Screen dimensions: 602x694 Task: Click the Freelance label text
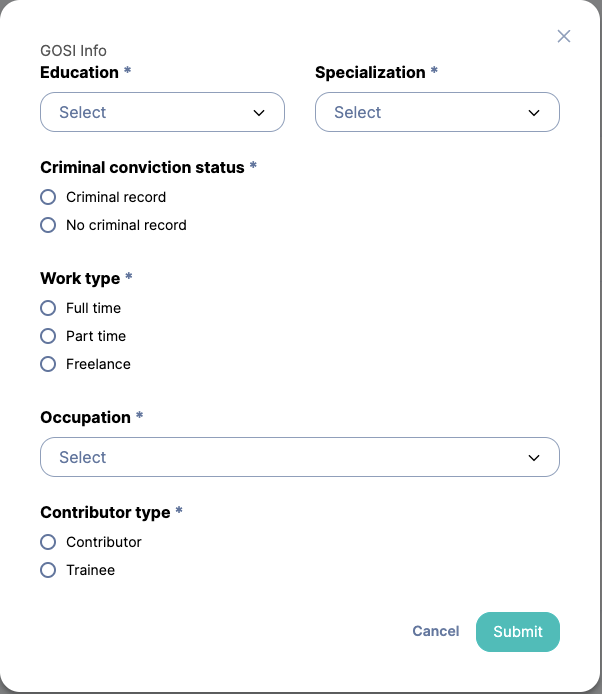tap(98, 364)
